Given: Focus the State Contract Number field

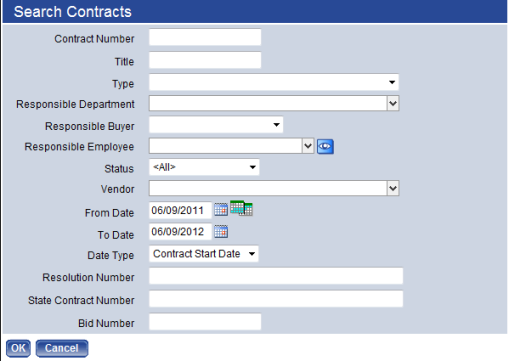Looking at the screenshot, I should pyautogui.click(x=276, y=299).
